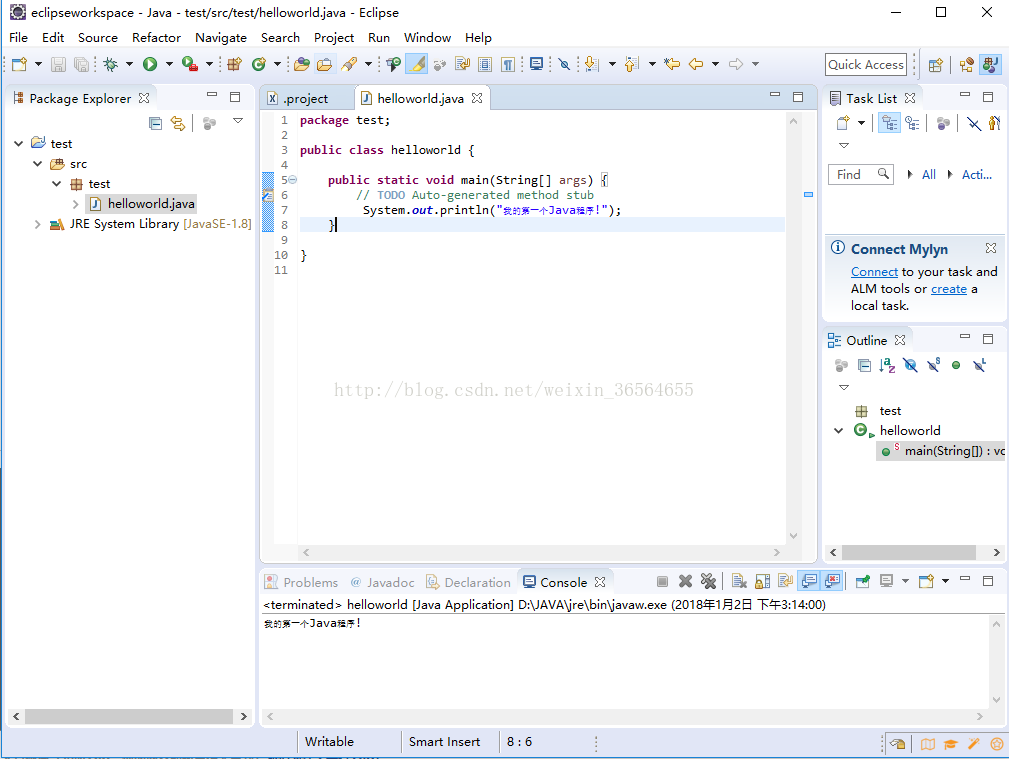The image size is (1009, 759).
Task: Close the Connect Mylyn notice
Action: pyautogui.click(x=991, y=248)
